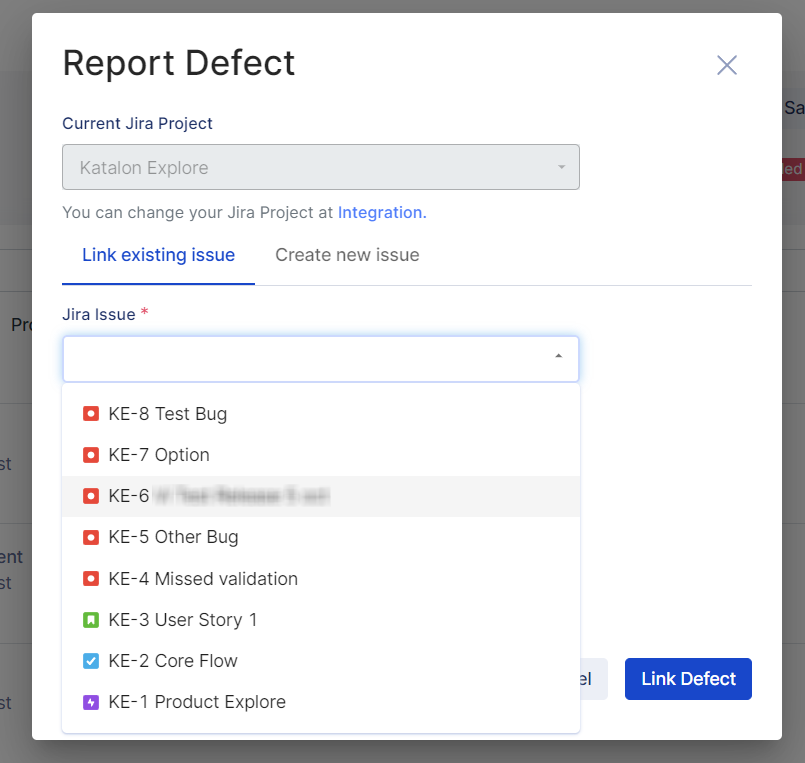Screen dimensions: 805x763
Task: Open the Katalon Explore project dropdown
Action: tap(320, 167)
